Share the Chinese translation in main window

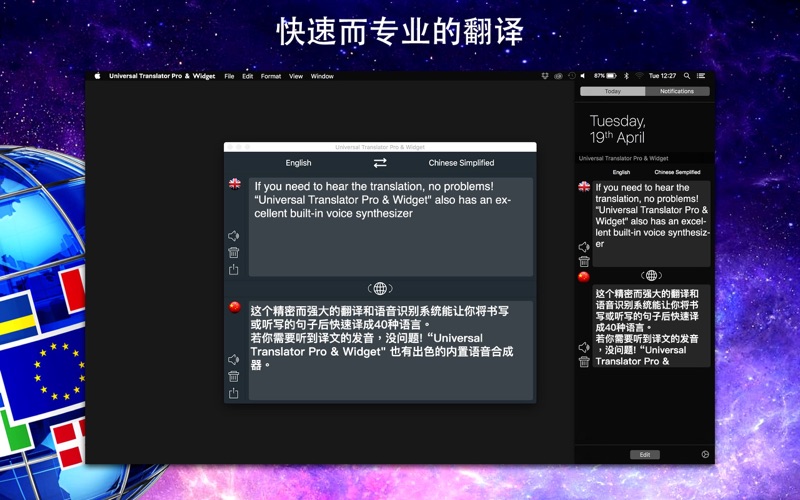[x=233, y=393]
